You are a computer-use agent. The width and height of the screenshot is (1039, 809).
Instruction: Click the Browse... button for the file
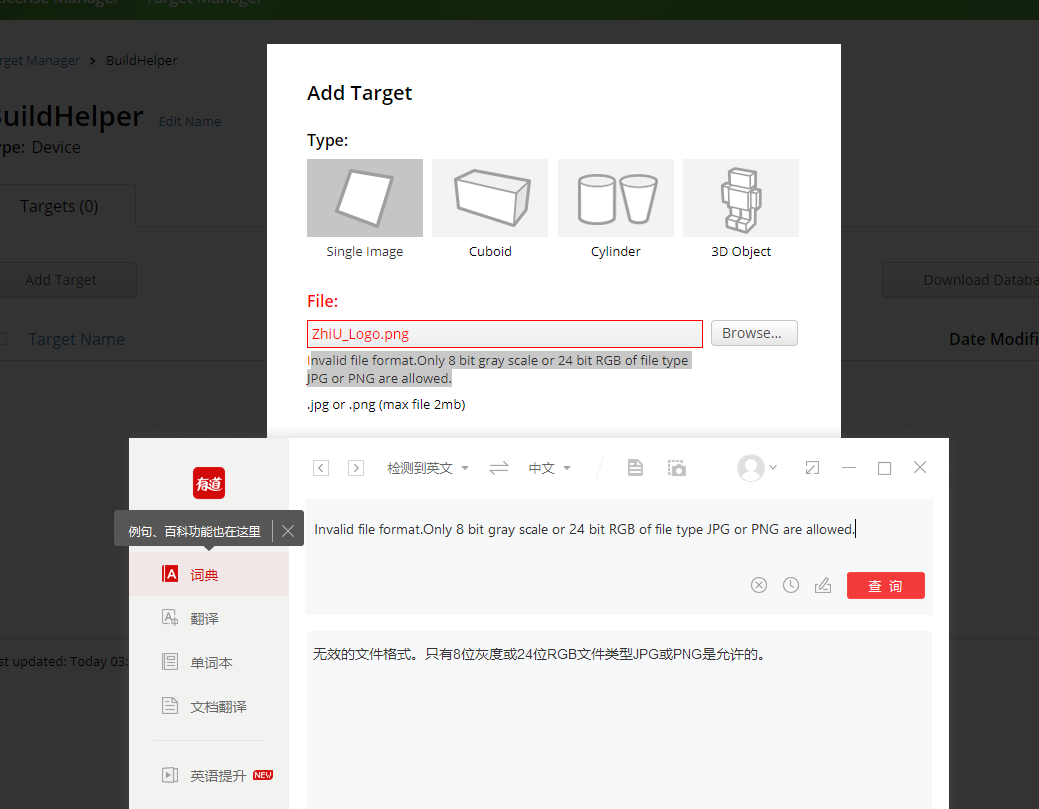753,332
